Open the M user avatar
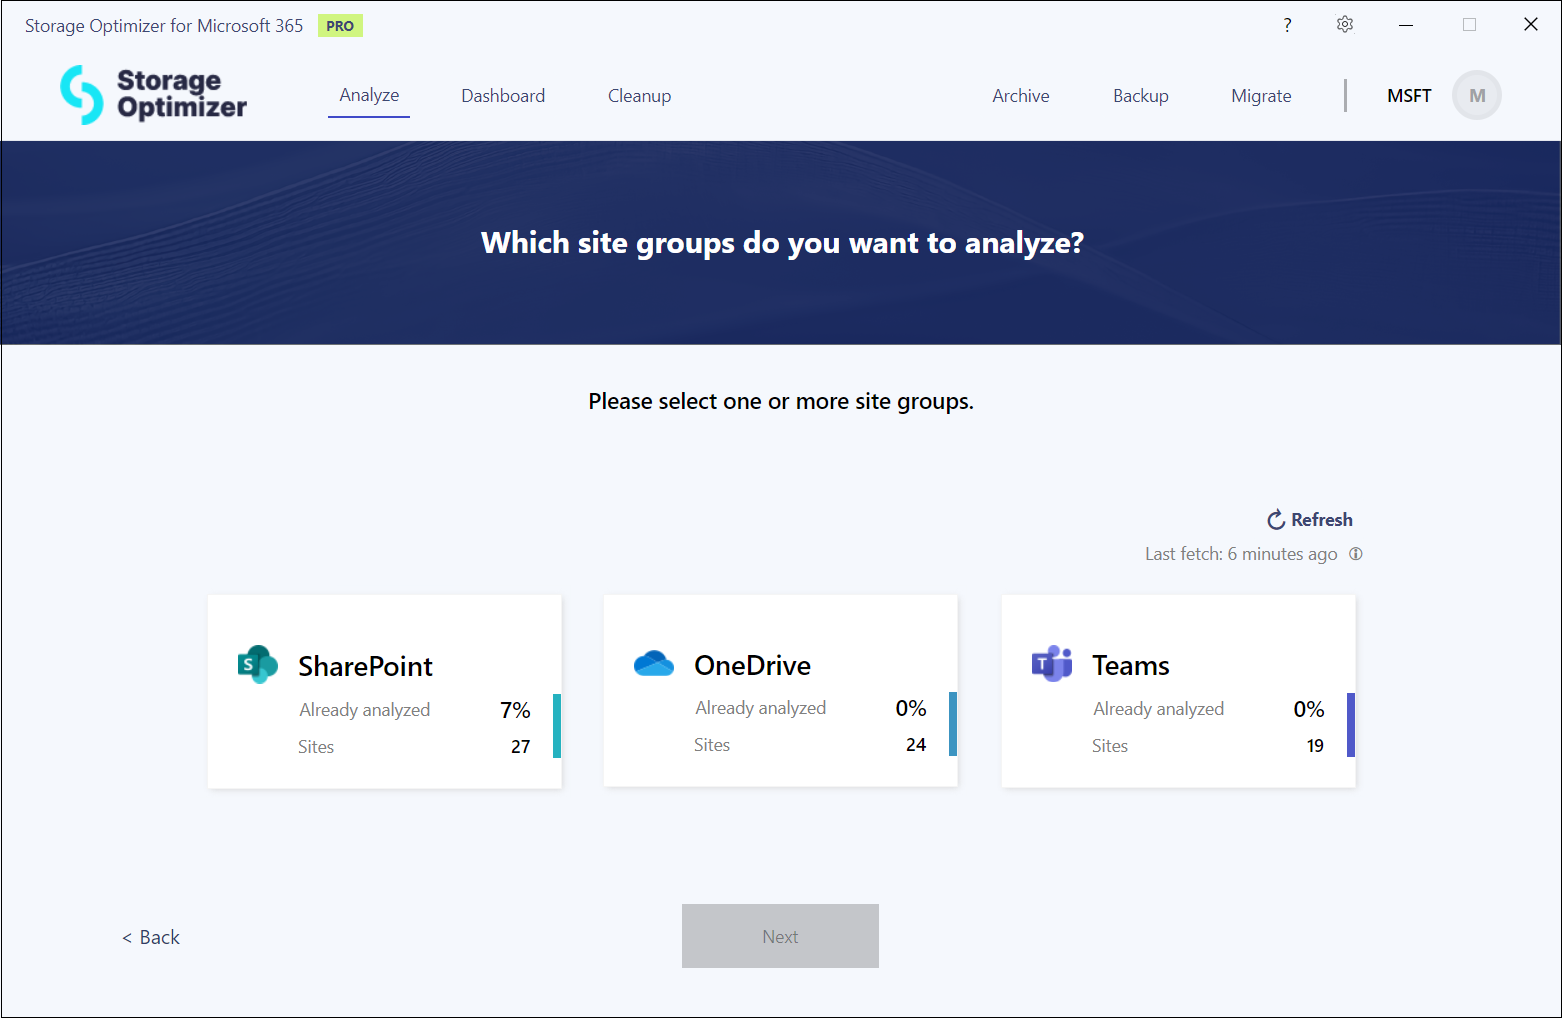Viewport: 1562px width, 1018px height. click(x=1476, y=96)
